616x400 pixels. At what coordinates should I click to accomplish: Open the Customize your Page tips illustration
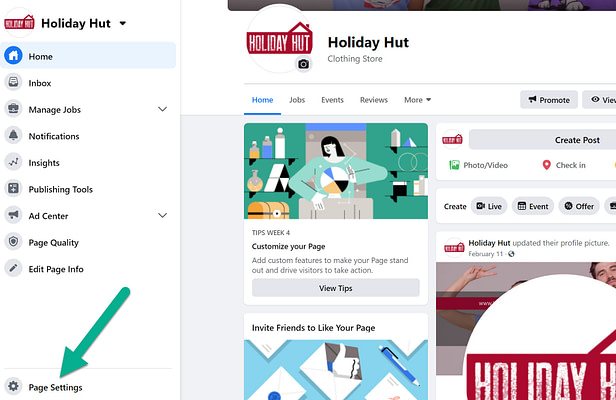(336, 171)
